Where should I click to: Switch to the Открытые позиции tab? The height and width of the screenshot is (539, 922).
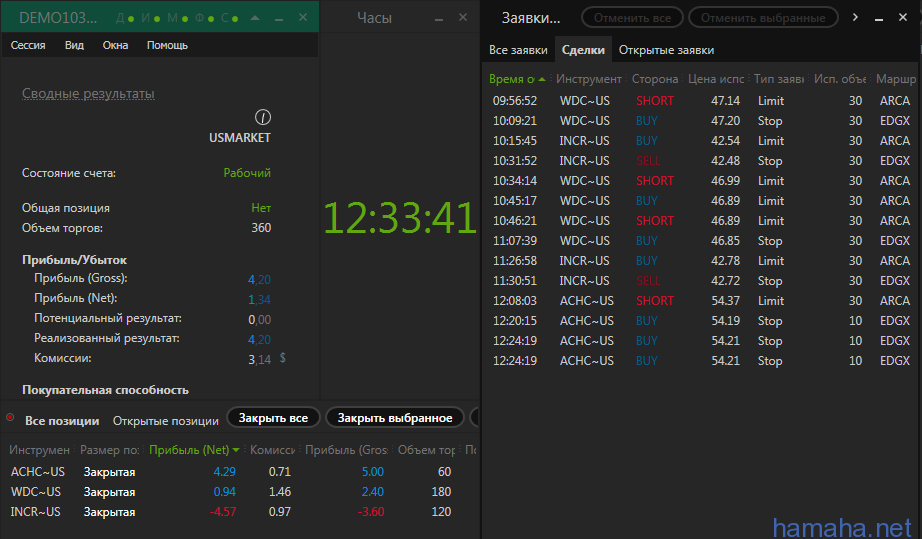[x=166, y=421]
